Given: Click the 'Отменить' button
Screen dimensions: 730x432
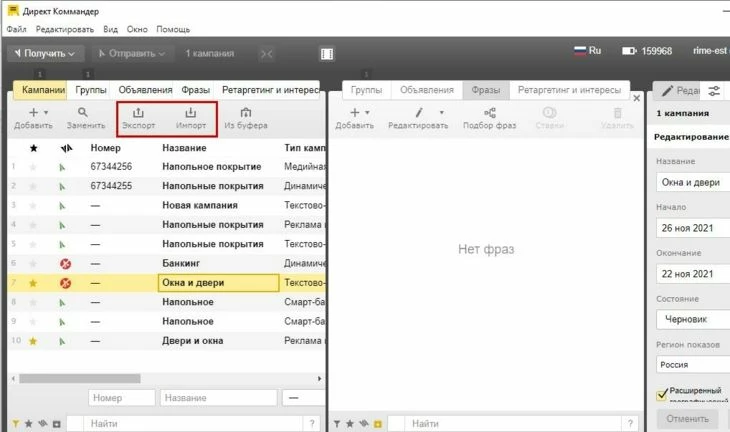Looking at the screenshot, I should 687,418.
